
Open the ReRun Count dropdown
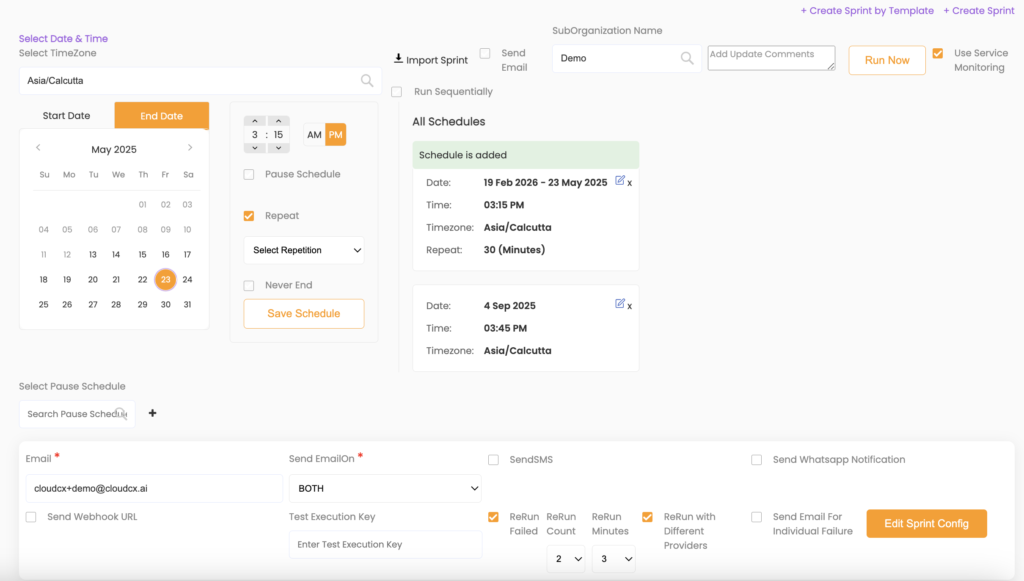566,560
